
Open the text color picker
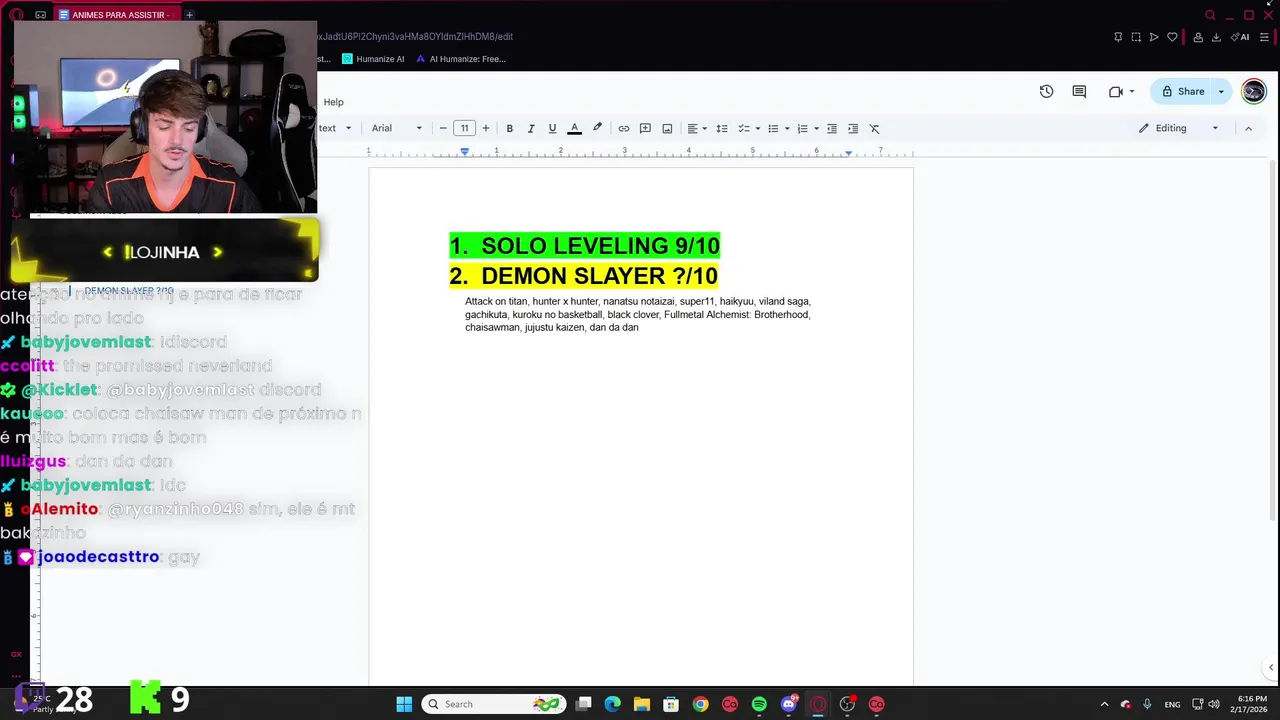coord(574,128)
